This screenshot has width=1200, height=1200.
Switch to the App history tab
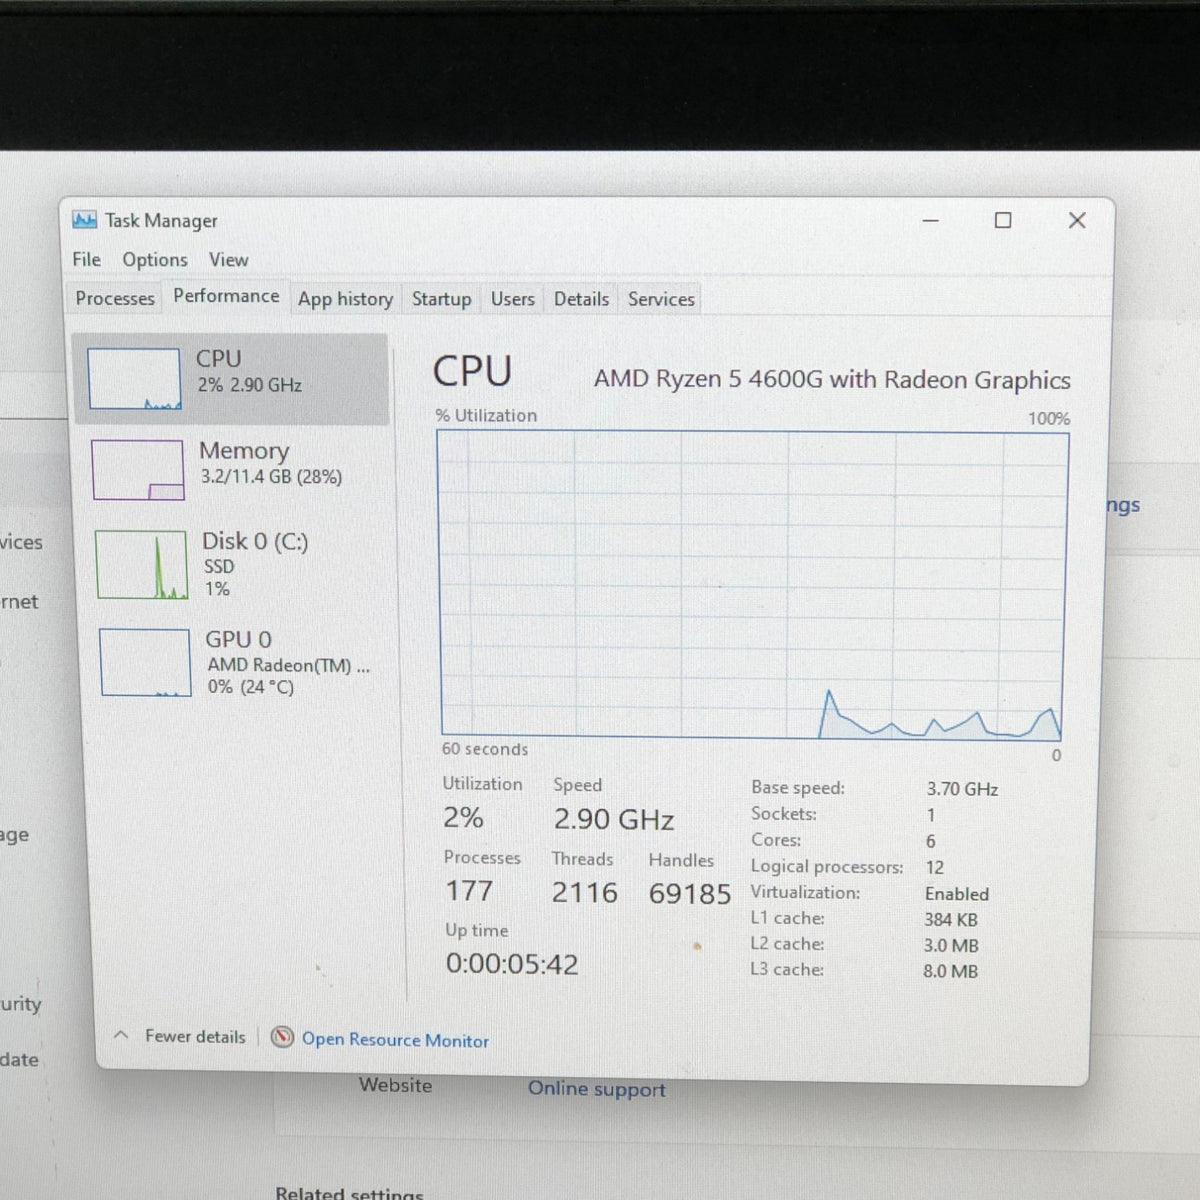345,299
